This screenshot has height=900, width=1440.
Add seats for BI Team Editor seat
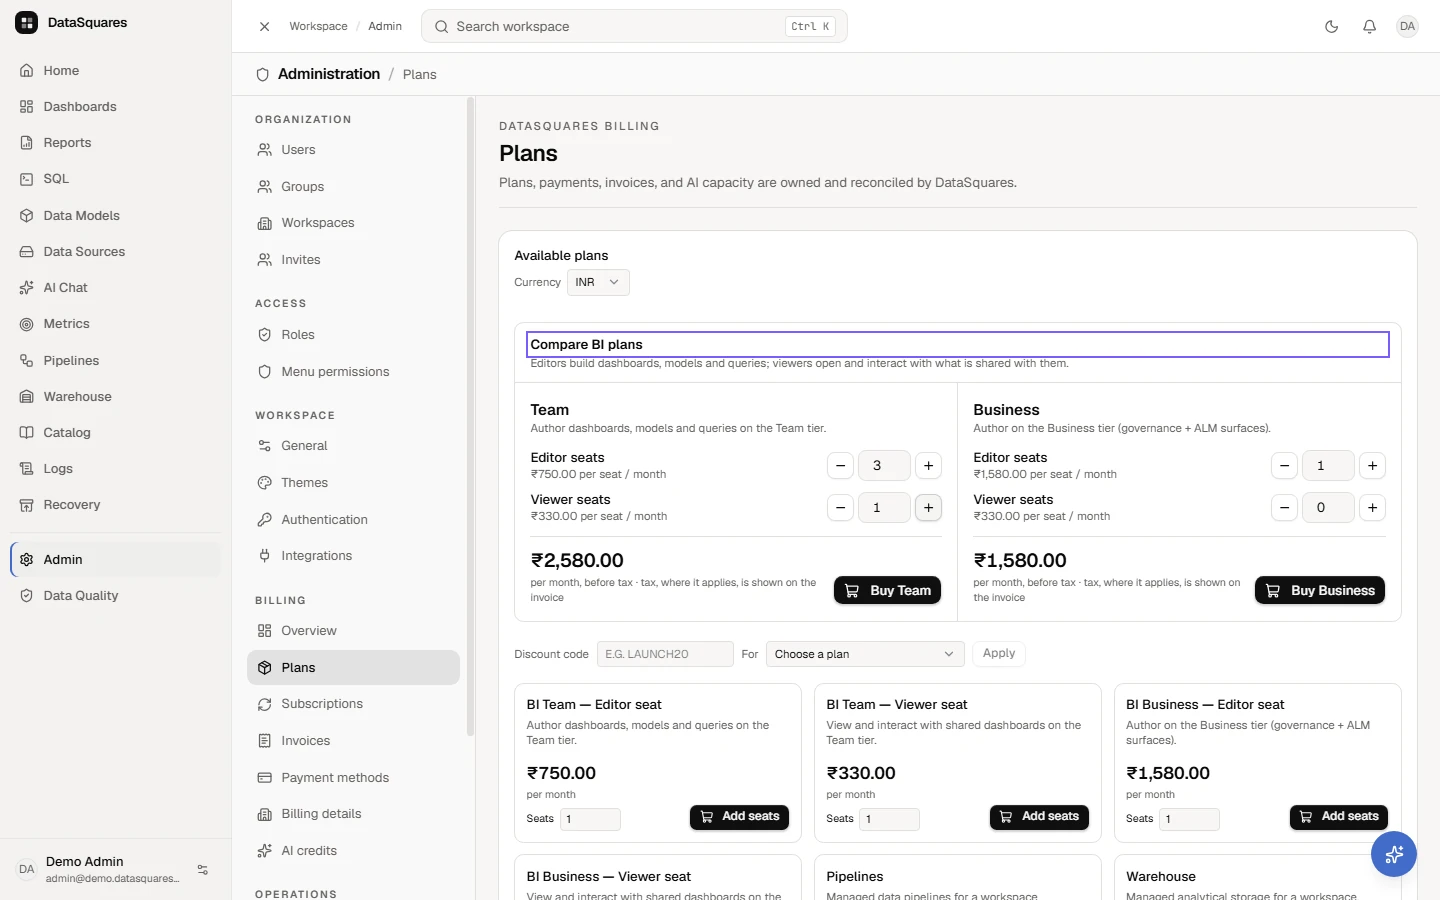pyautogui.click(x=739, y=817)
